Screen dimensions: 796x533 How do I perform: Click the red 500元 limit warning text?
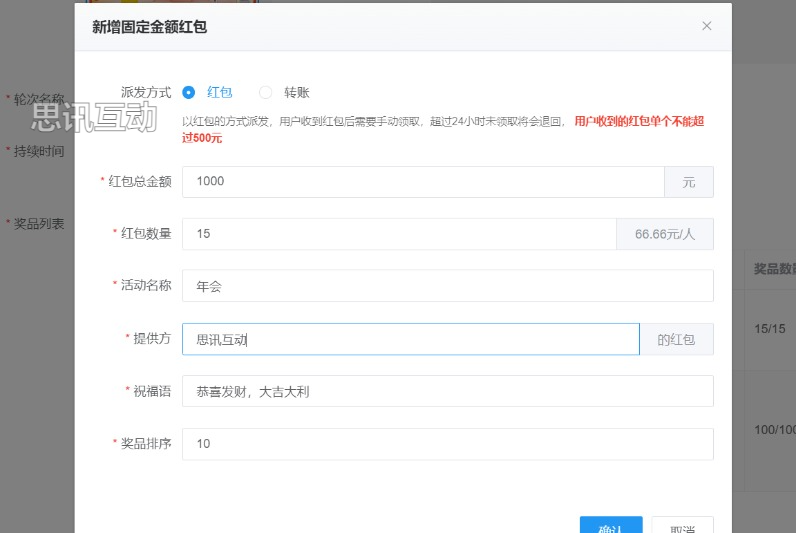click(640, 122)
